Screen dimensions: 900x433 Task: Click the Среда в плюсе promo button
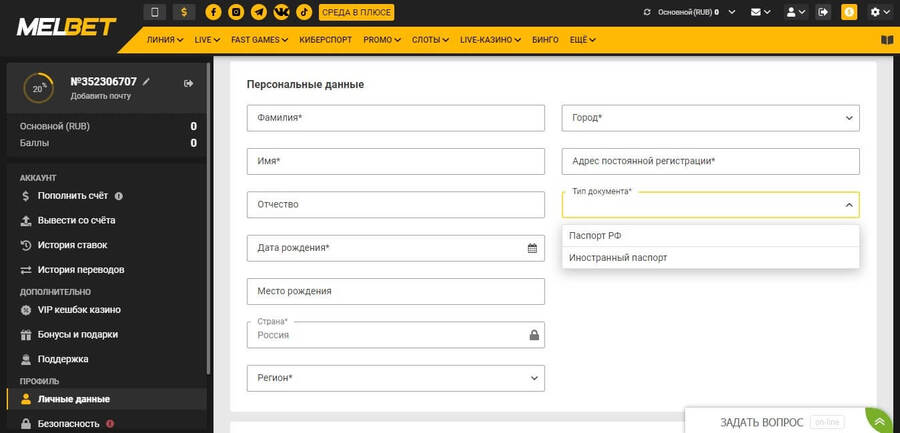(x=357, y=12)
